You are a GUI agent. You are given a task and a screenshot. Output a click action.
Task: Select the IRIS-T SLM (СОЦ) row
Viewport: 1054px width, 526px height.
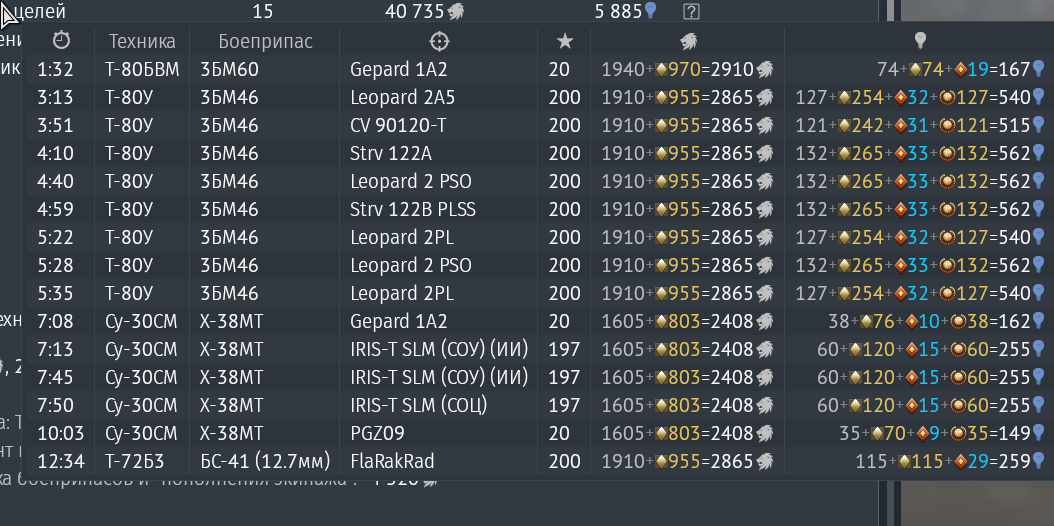click(x=537, y=405)
